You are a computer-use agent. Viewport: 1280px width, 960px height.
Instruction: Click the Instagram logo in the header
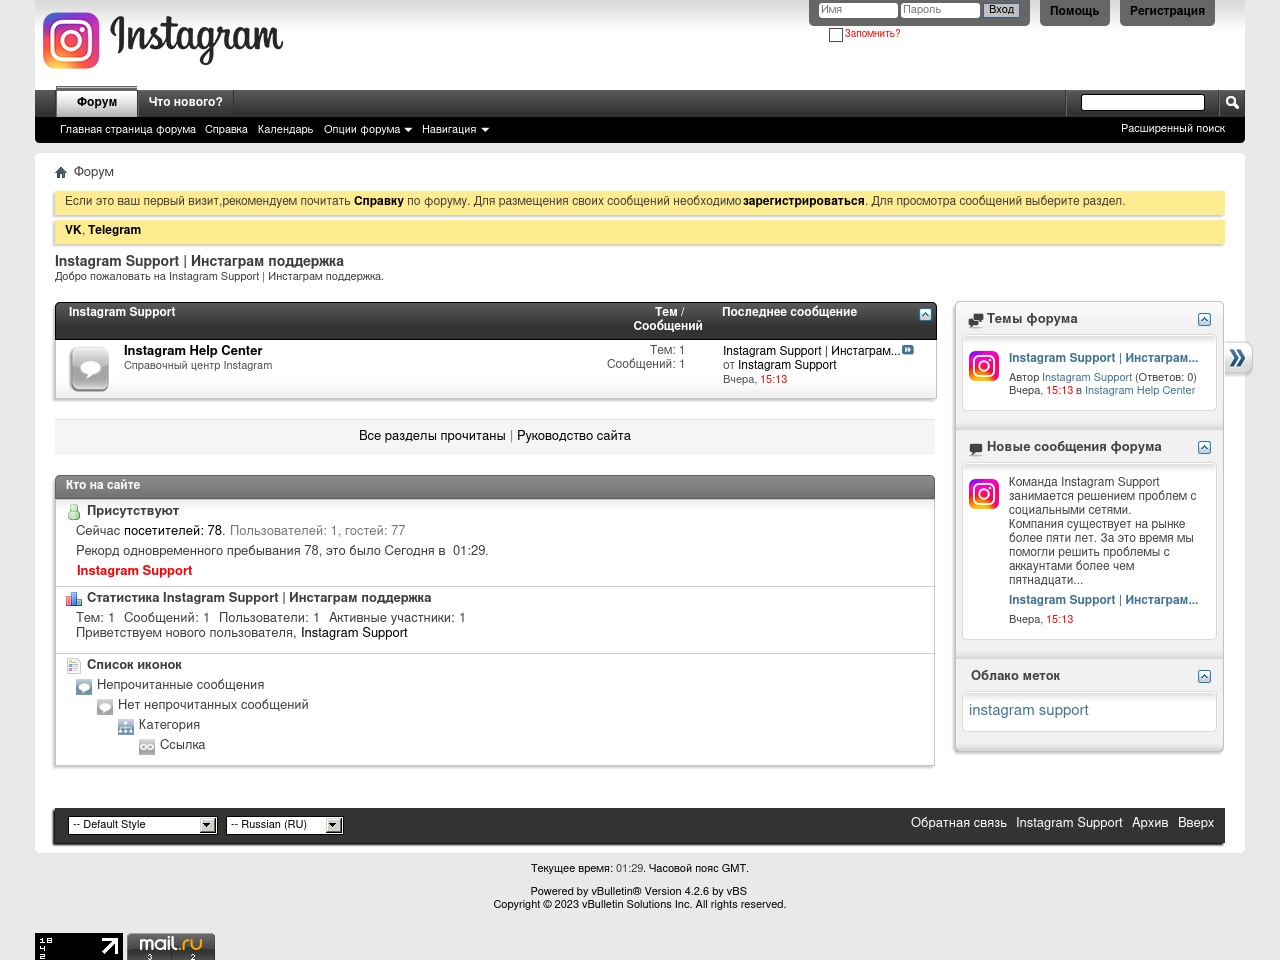pyautogui.click(x=163, y=40)
